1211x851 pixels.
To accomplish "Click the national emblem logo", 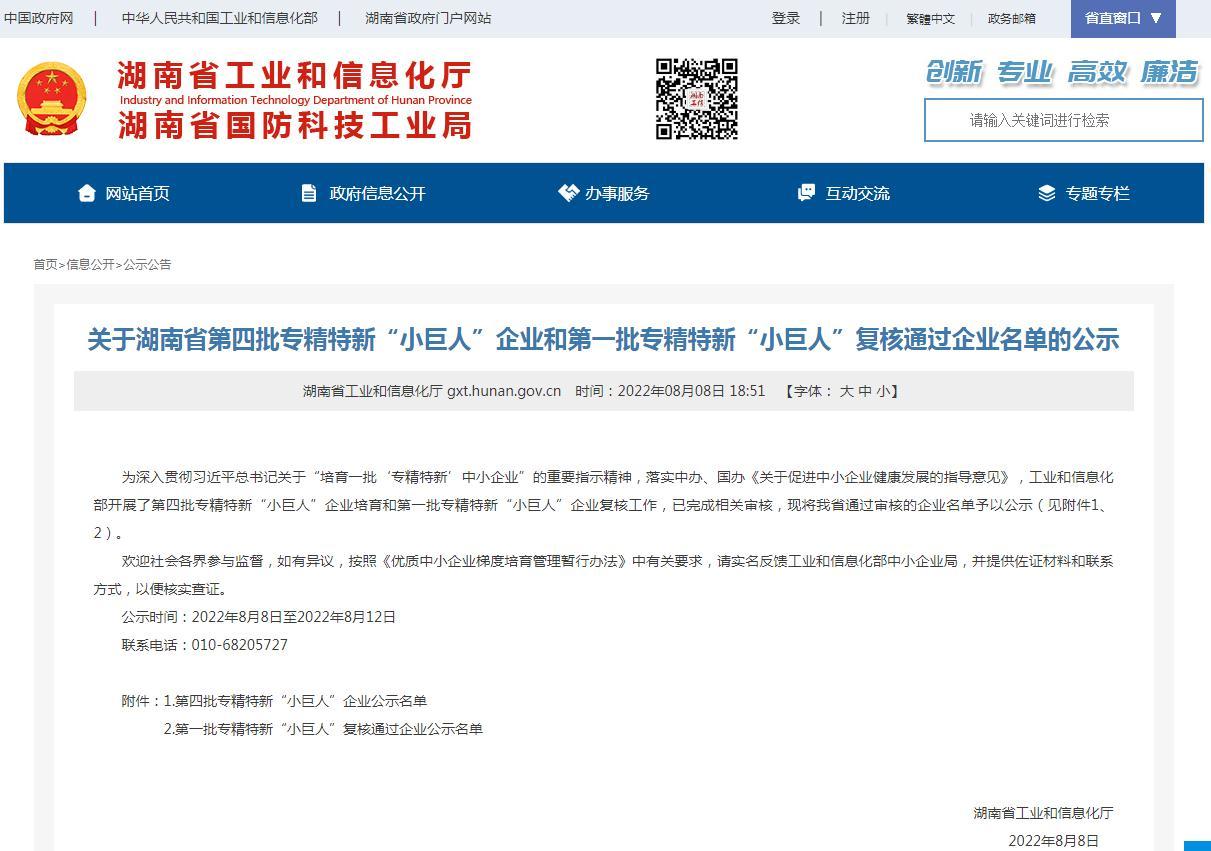I will (52, 99).
